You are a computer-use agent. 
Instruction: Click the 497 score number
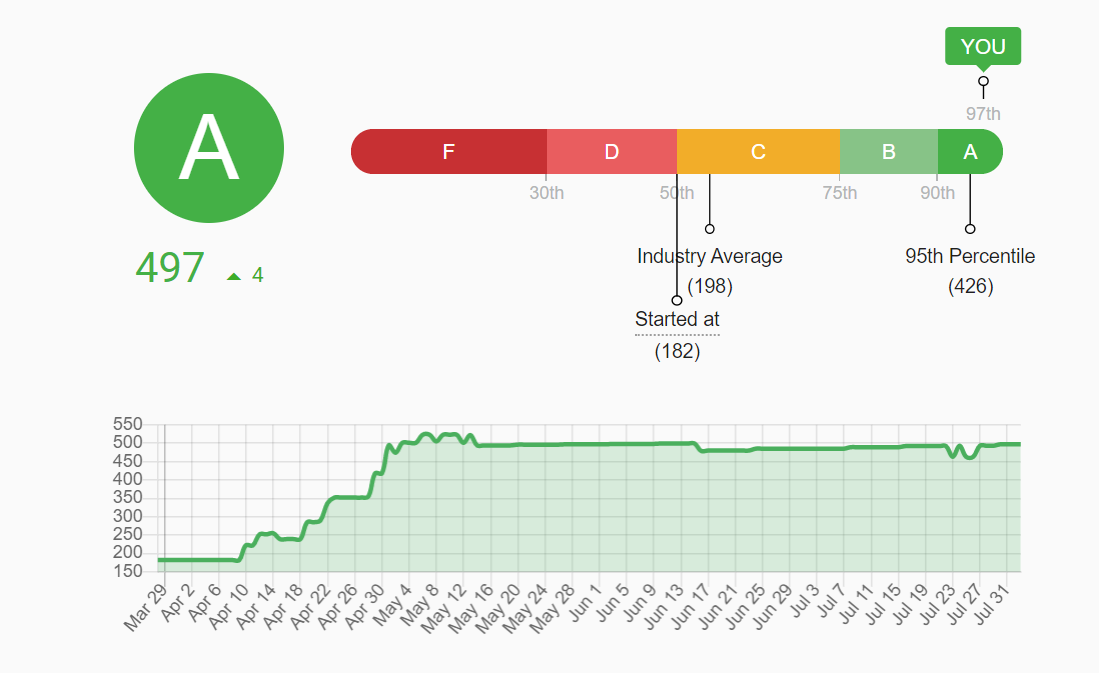(x=170, y=268)
